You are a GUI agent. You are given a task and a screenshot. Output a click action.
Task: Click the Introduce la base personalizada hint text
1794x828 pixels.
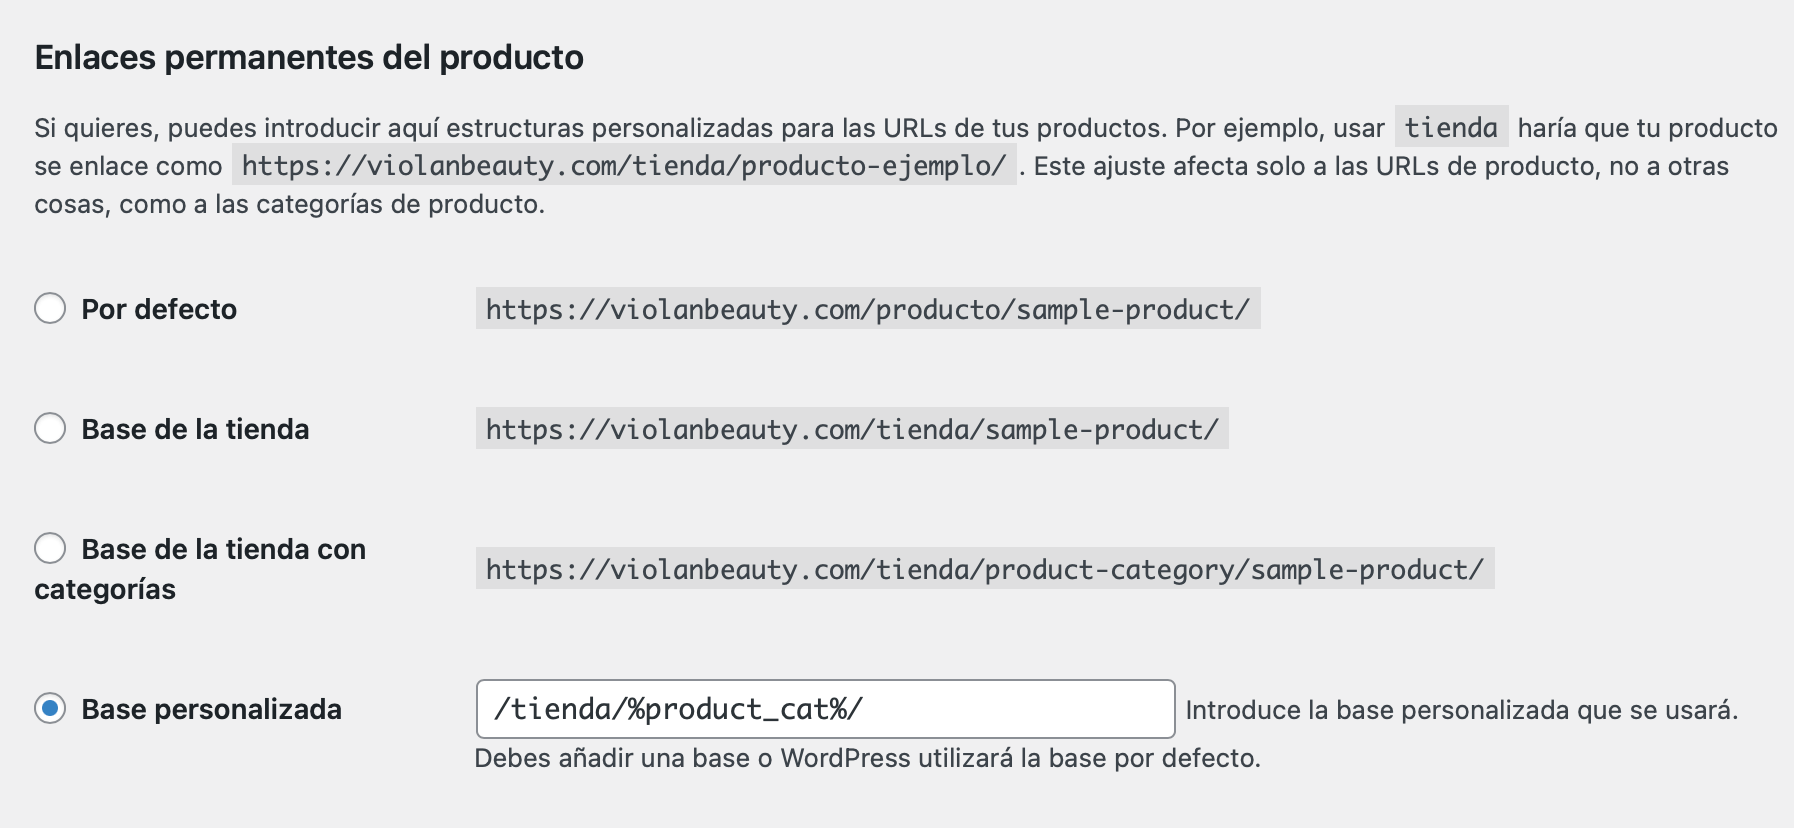point(1462,710)
